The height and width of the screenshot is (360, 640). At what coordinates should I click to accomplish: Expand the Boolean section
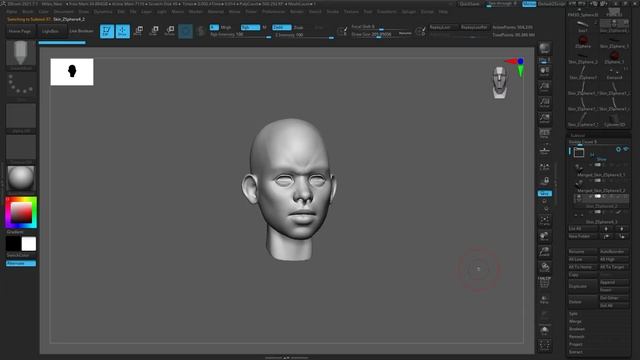(577, 329)
